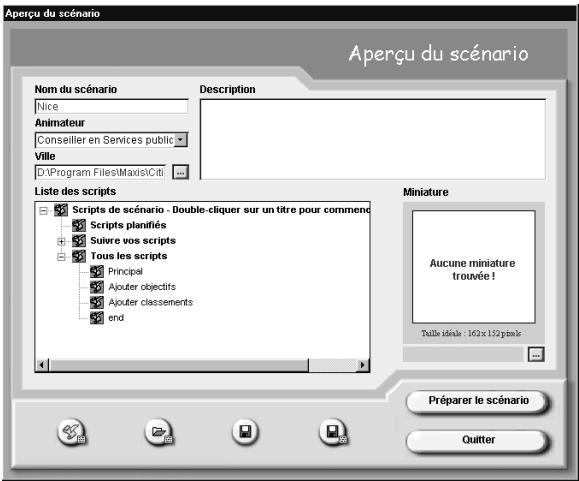Click the save scenario floppy button
579x481 pixels.
[x=245, y=432]
